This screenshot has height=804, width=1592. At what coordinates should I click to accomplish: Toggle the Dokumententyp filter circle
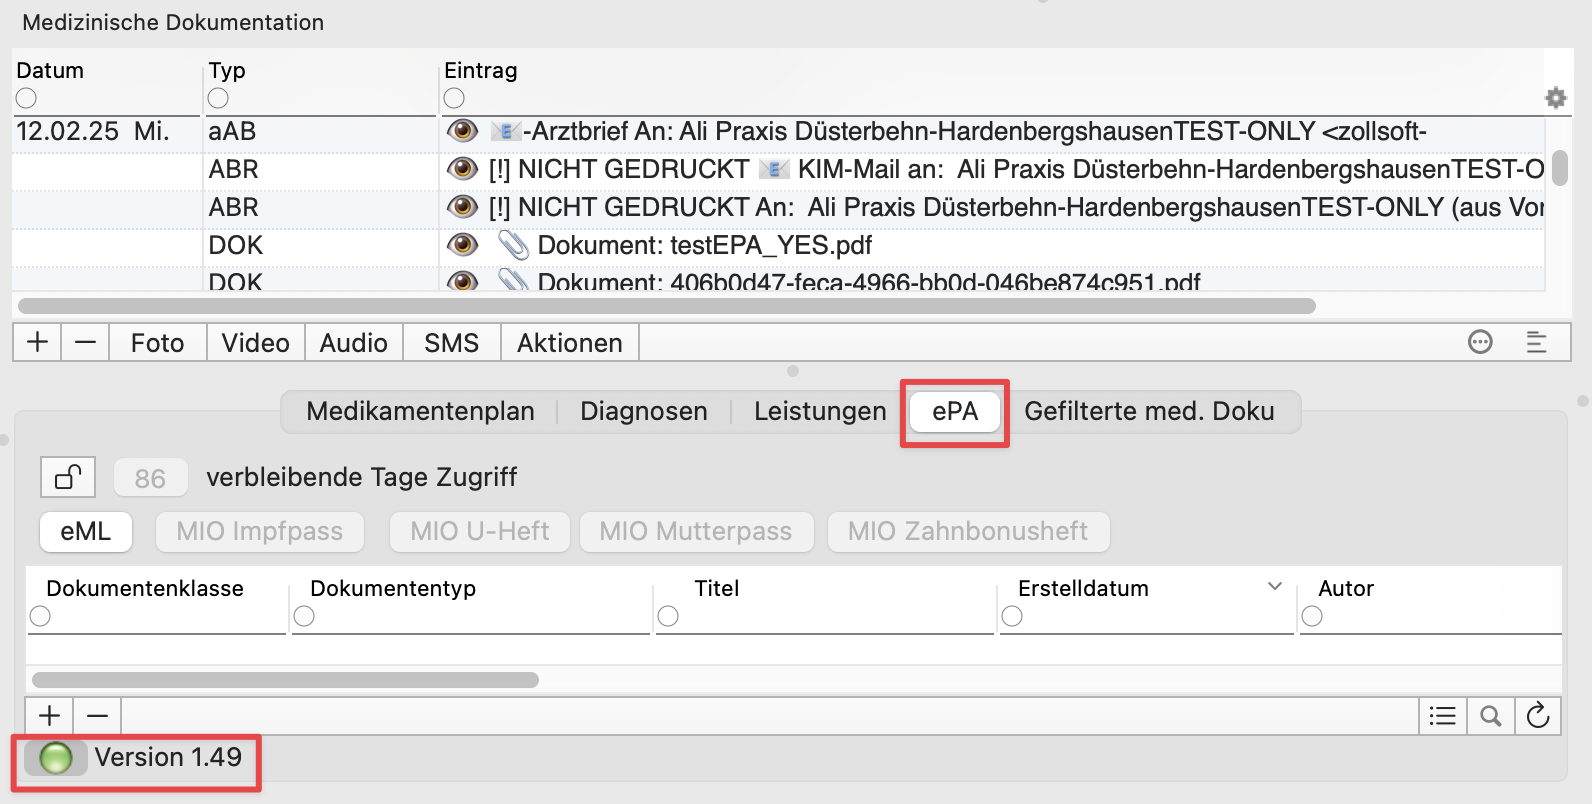coord(304,616)
